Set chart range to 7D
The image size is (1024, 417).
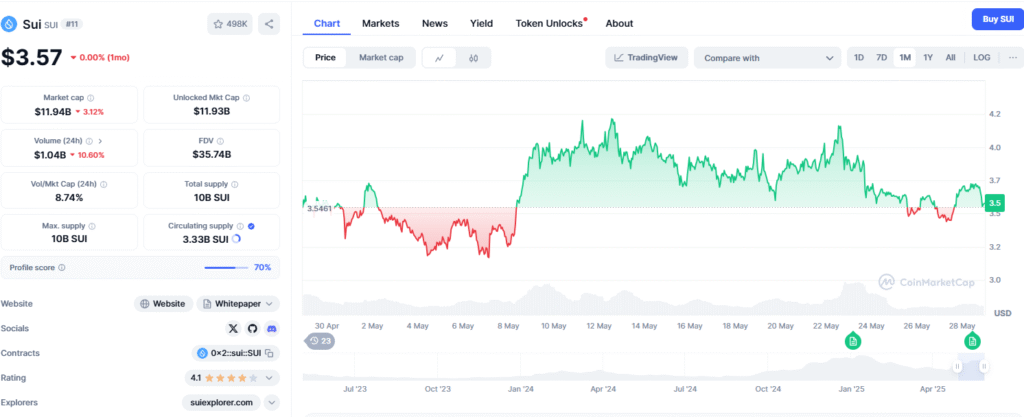(x=881, y=57)
